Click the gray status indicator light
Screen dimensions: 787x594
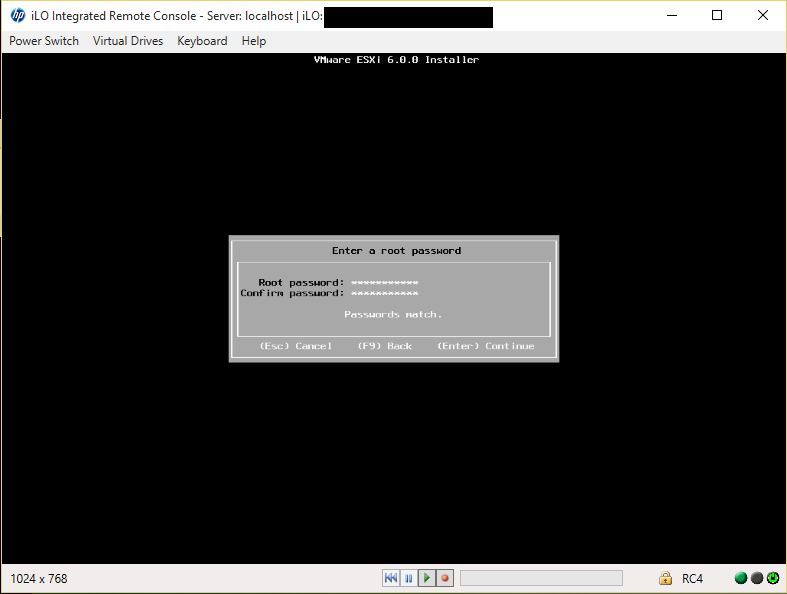(x=757, y=578)
